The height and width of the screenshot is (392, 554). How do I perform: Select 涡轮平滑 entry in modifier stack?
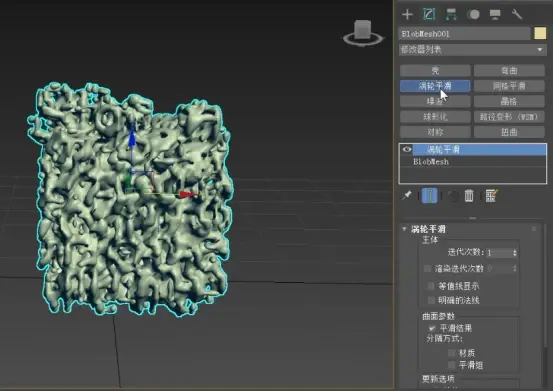480,150
